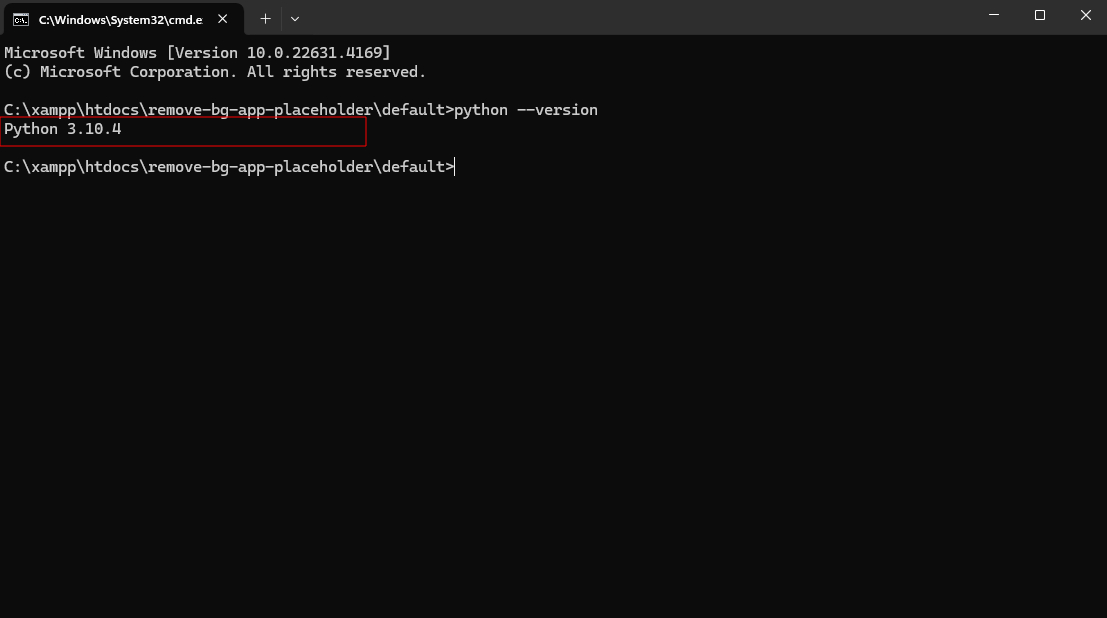Maximize the terminal window
Screen dimensions: 1107x618
pyautogui.click(x=1039, y=15)
